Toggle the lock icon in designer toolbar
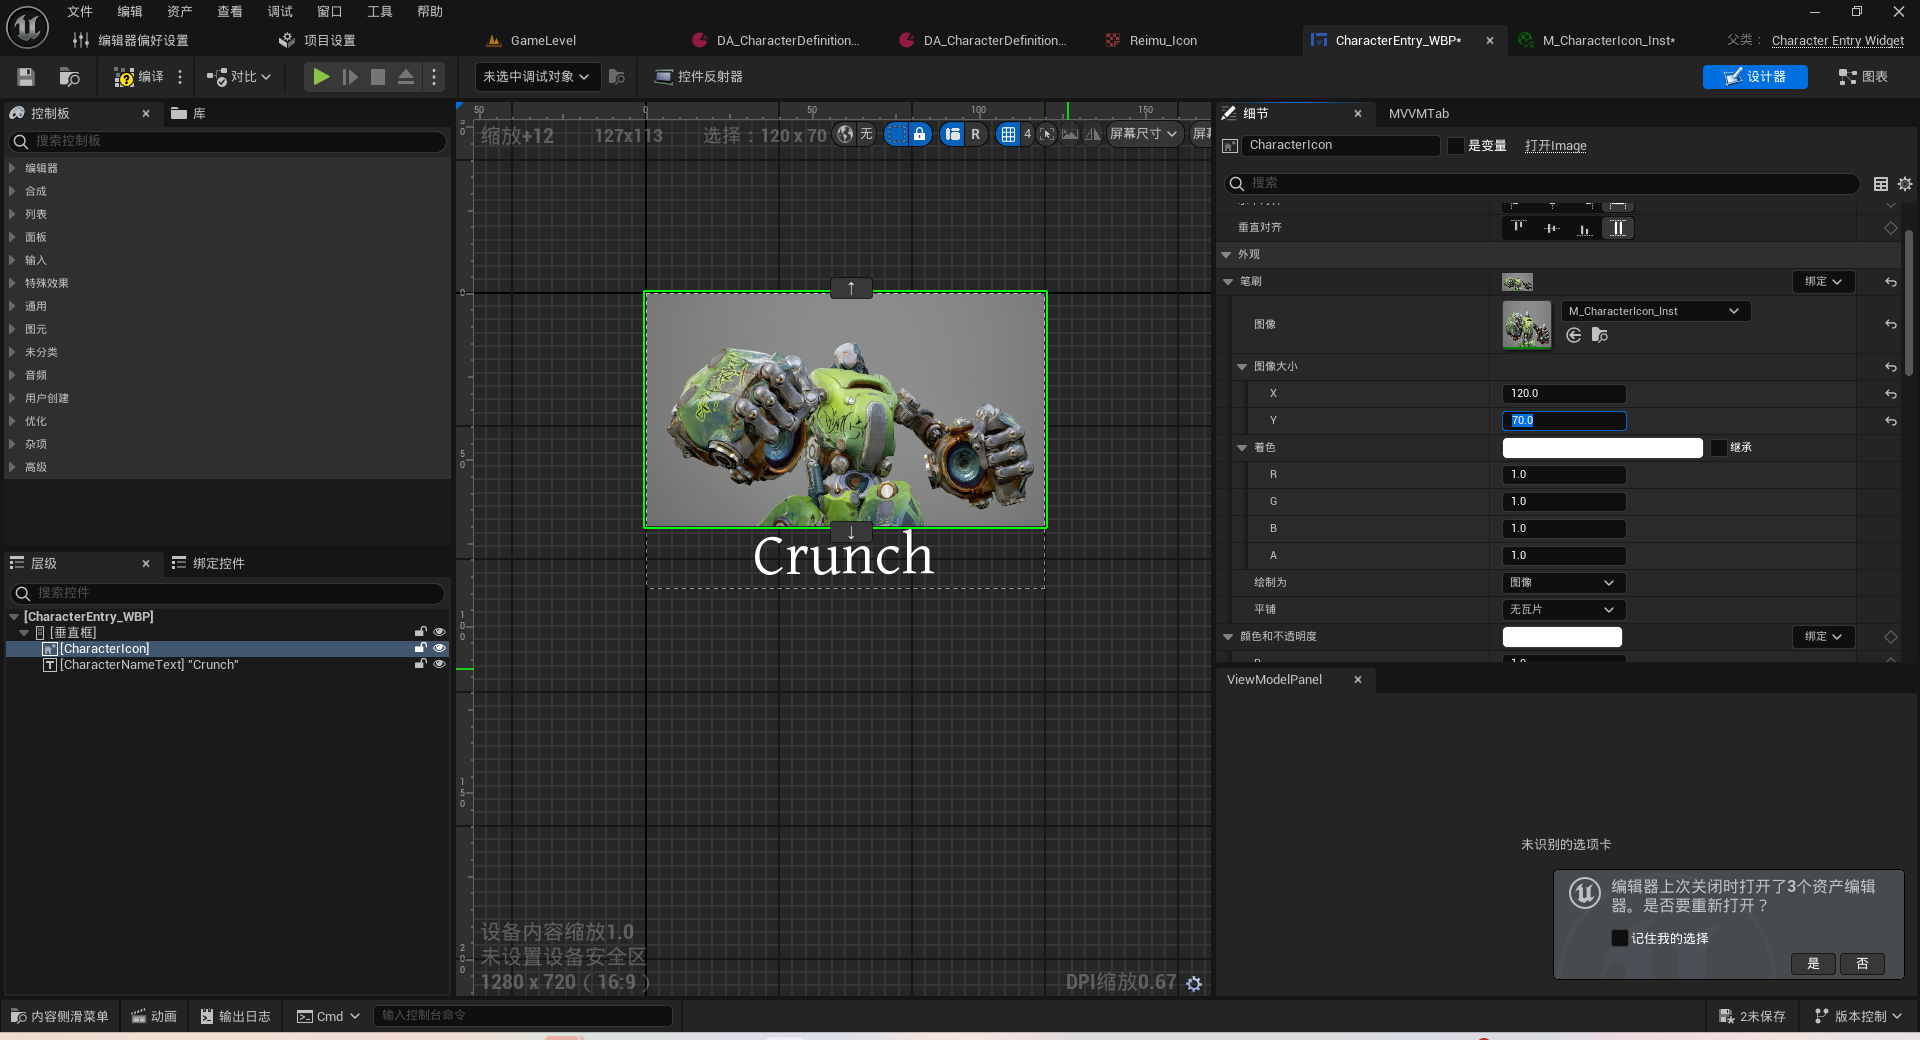 (x=920, y=134)
